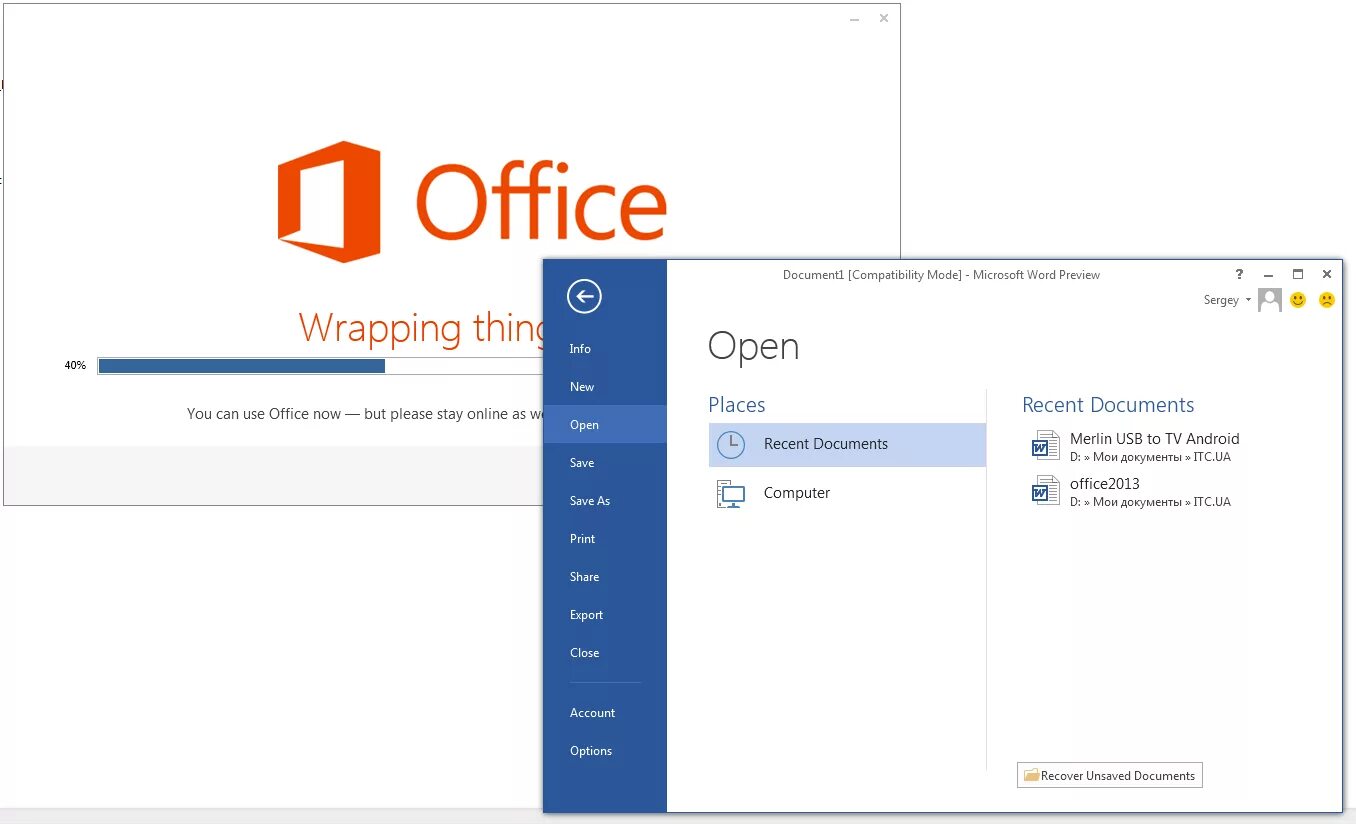Open Word Options
1356x824 pixels.
tap(605, 751)
